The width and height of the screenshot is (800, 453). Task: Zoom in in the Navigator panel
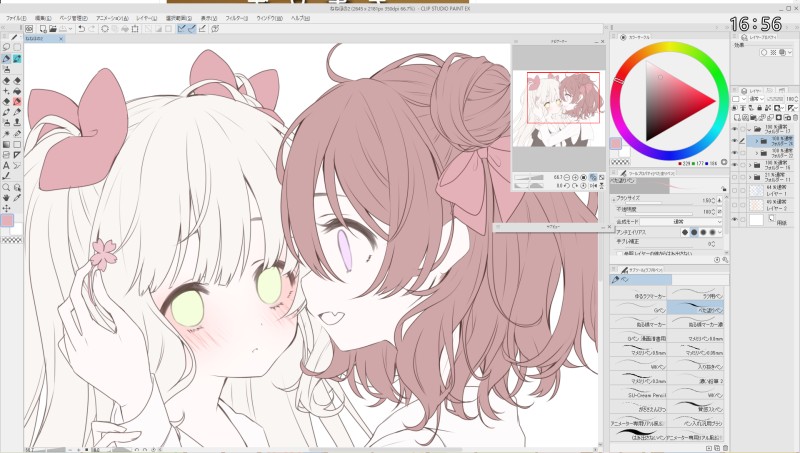[575, 178]
